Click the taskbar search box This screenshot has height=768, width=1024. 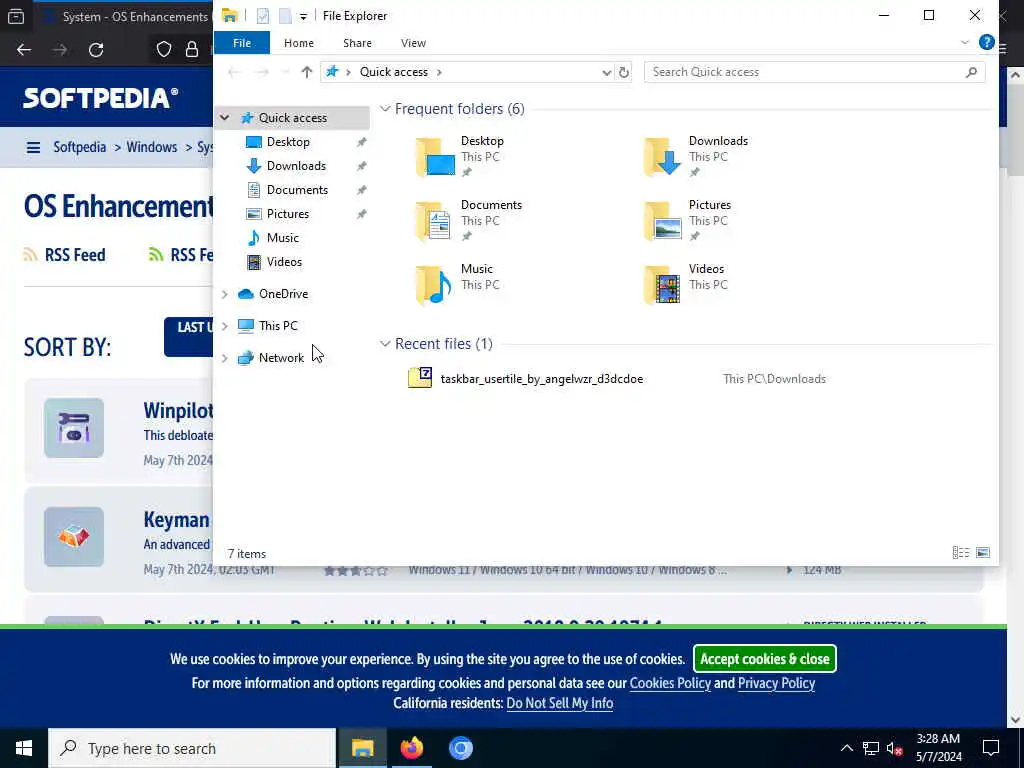click(x=192, y=748)
